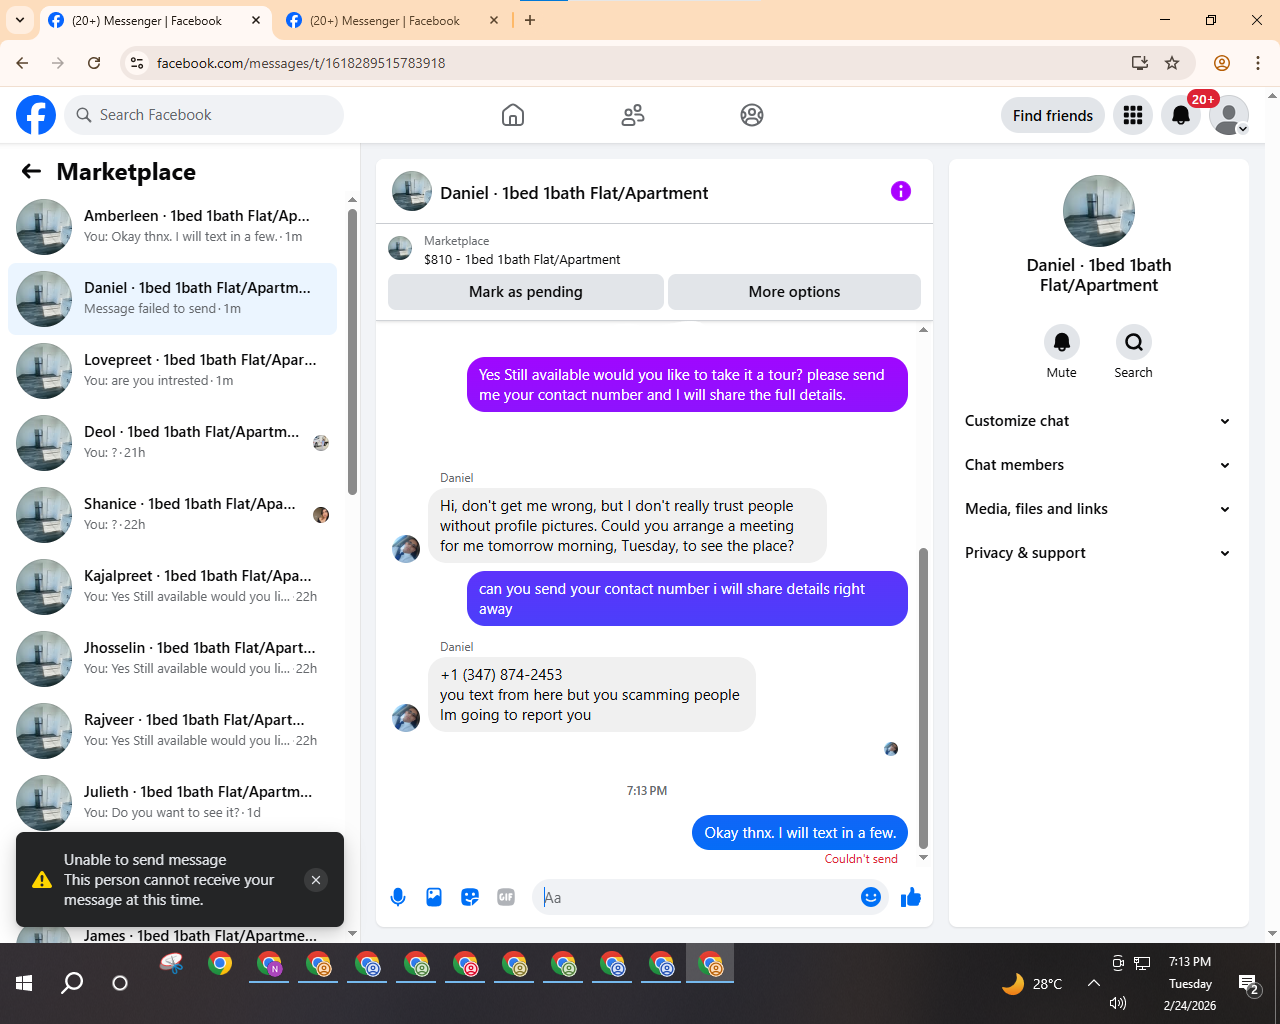
Task: Dismiss the Unable to send message toast
Action: 316,880
